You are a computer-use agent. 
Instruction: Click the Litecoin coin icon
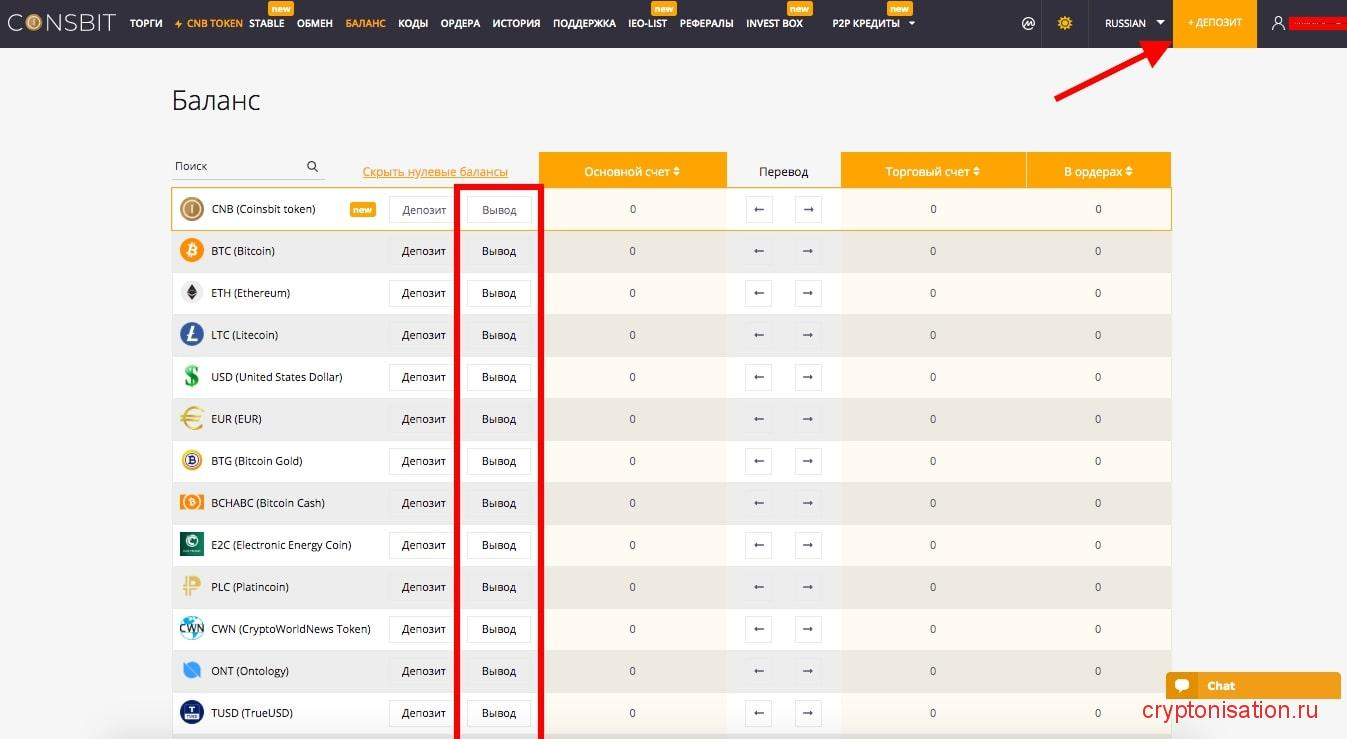coord(191,335)
